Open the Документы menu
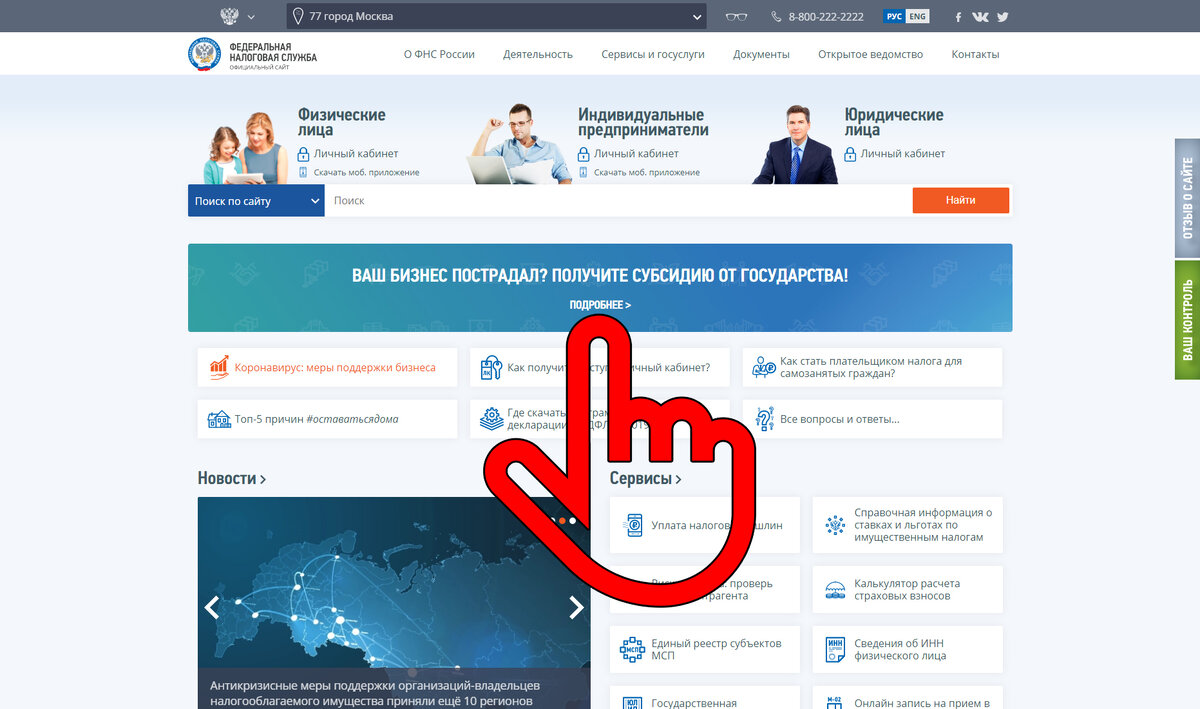Screen dimensions: 1200x709 point(761,54)
